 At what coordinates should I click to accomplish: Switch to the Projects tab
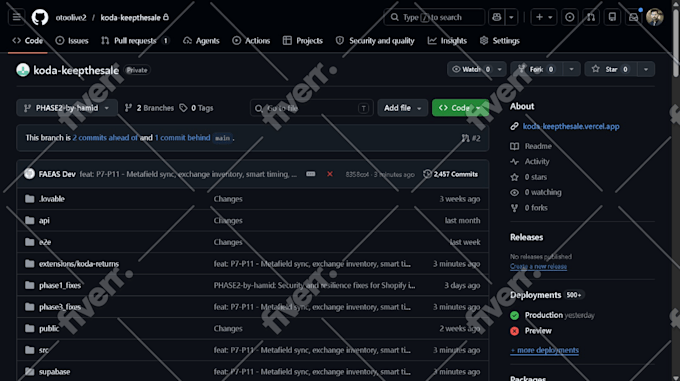(303, 41)
